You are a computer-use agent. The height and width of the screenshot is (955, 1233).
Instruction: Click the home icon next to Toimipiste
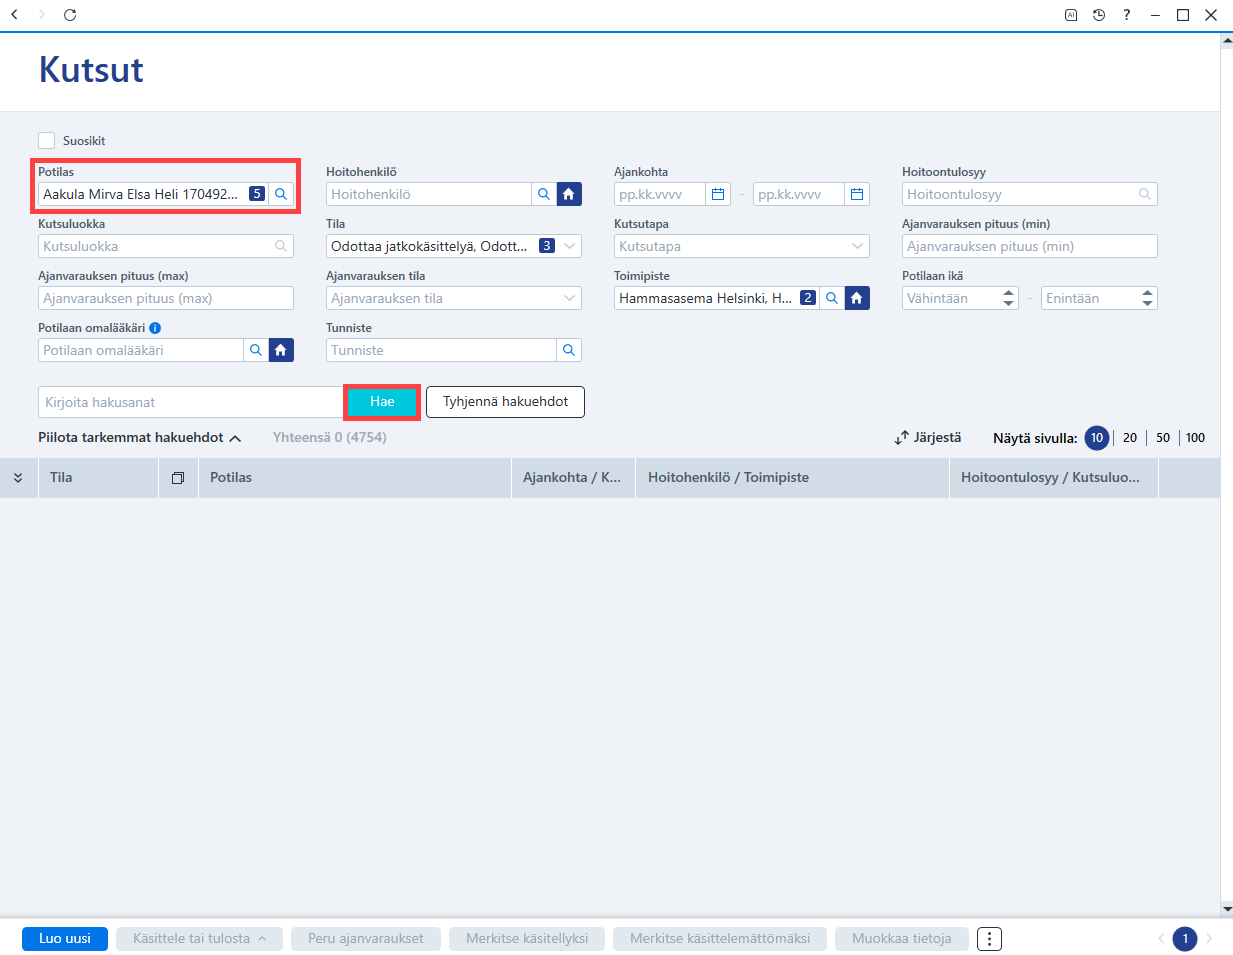coord(857,298)
